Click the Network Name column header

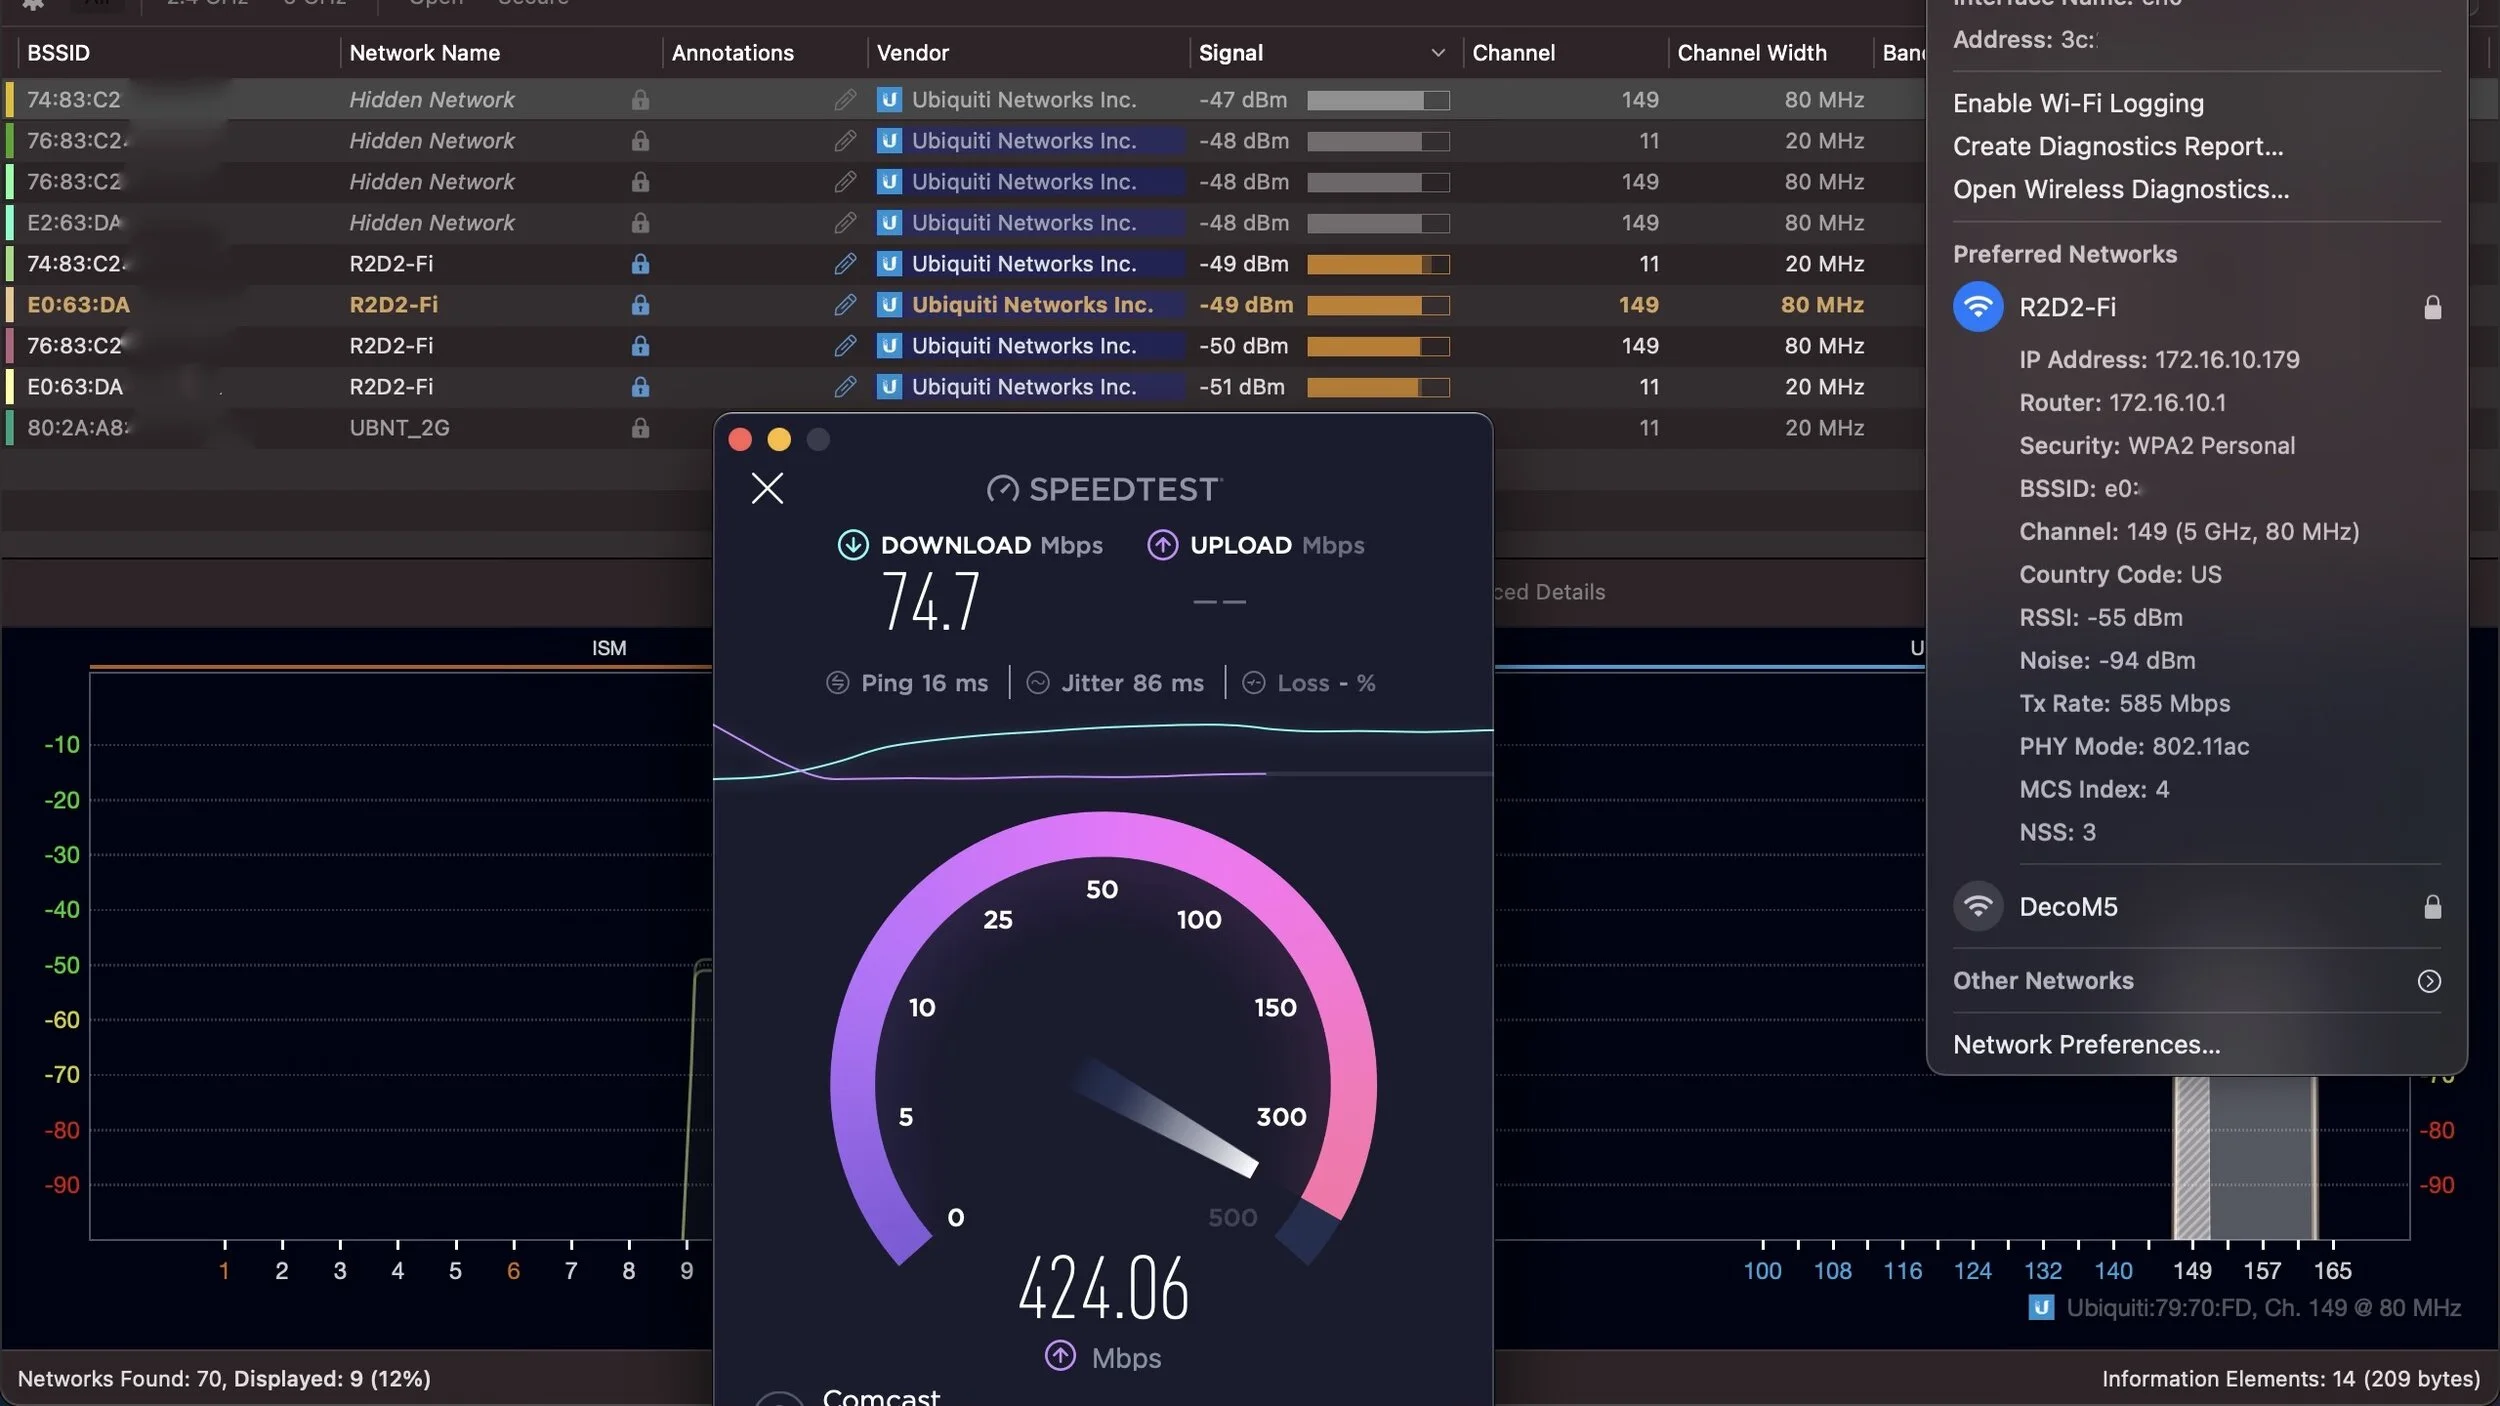(x=424, y=53)
